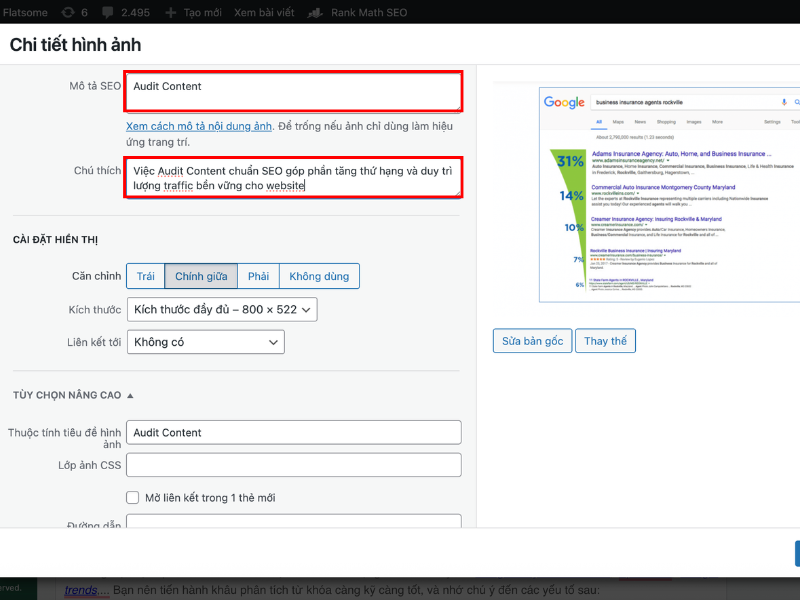Open Rank Math SEO chart icon
Viewport: 800px width, 600px height.
tap(315, 13)
